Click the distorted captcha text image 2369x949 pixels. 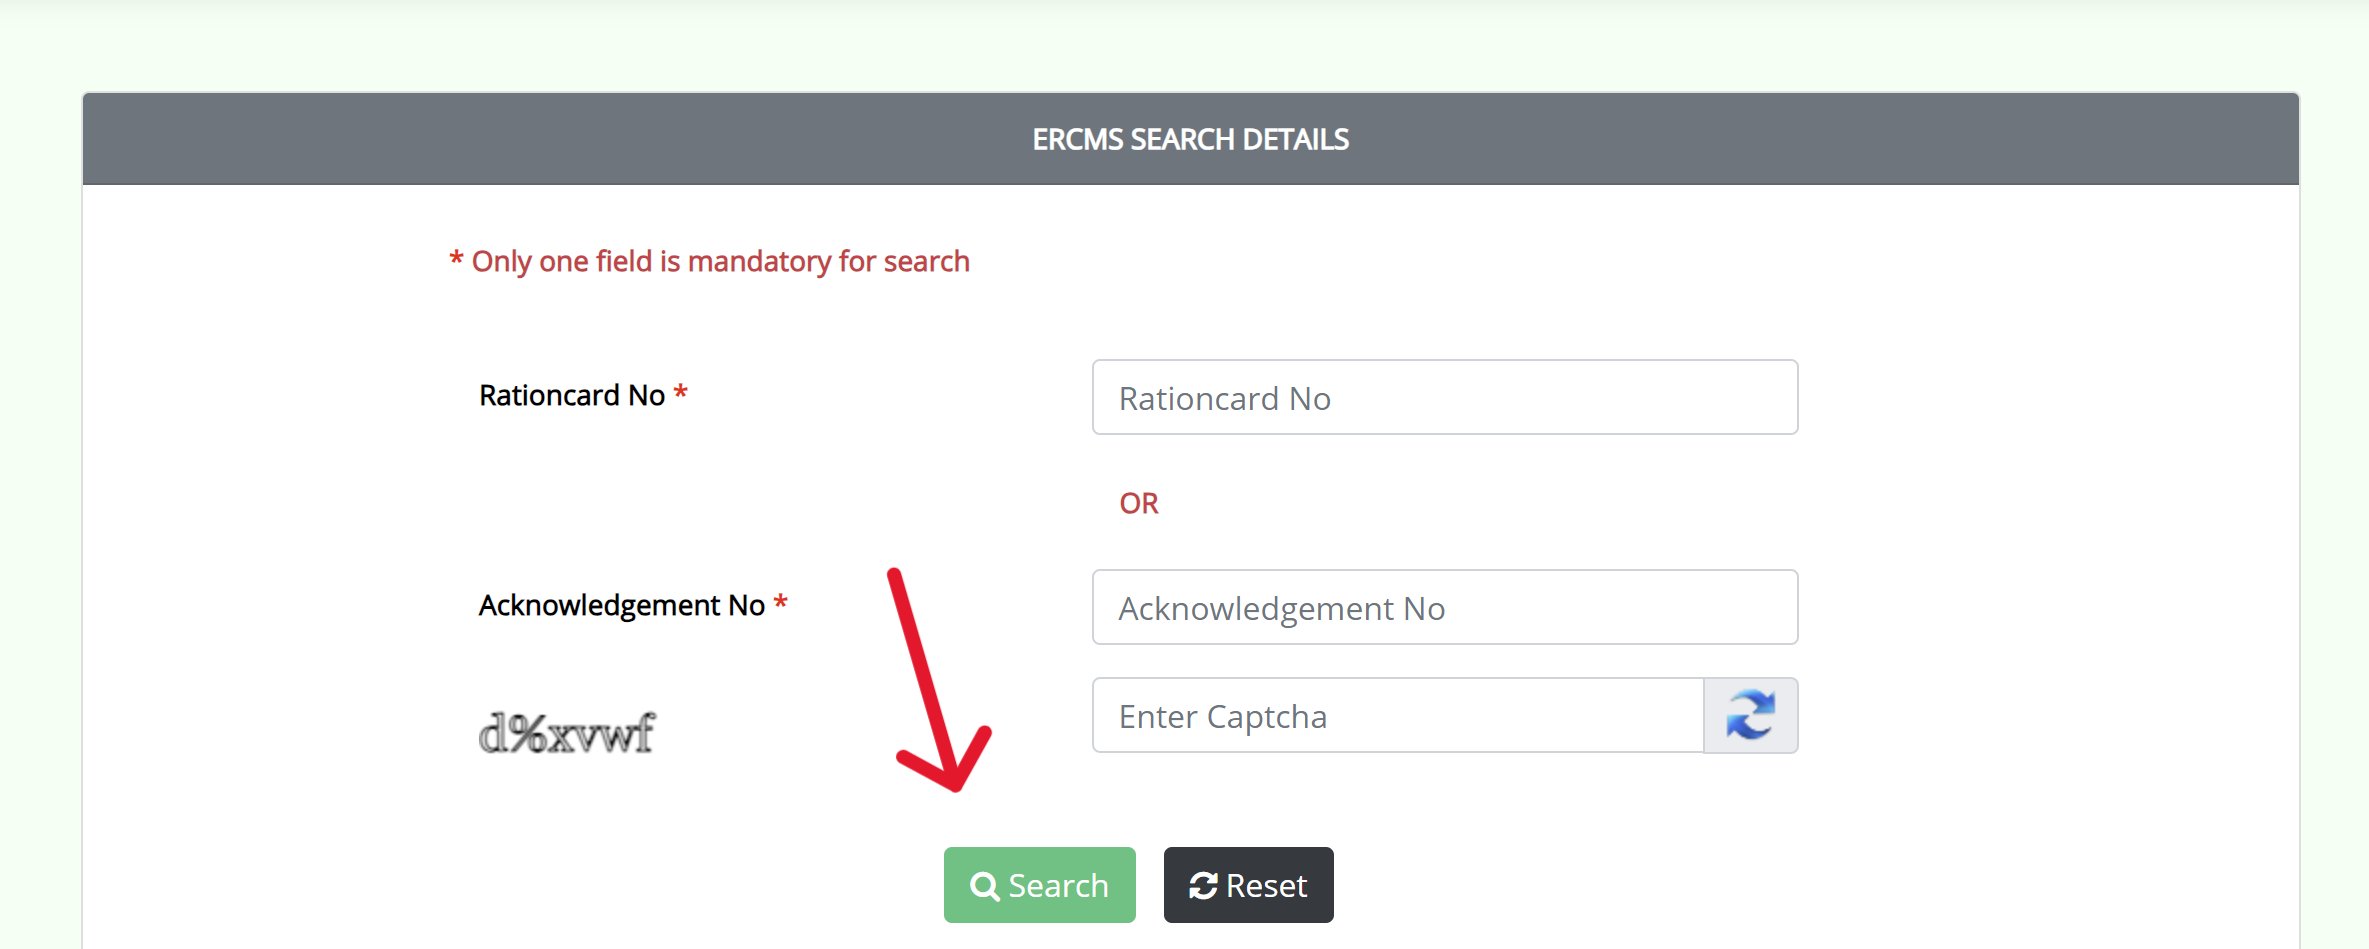(x=566, y=730)
